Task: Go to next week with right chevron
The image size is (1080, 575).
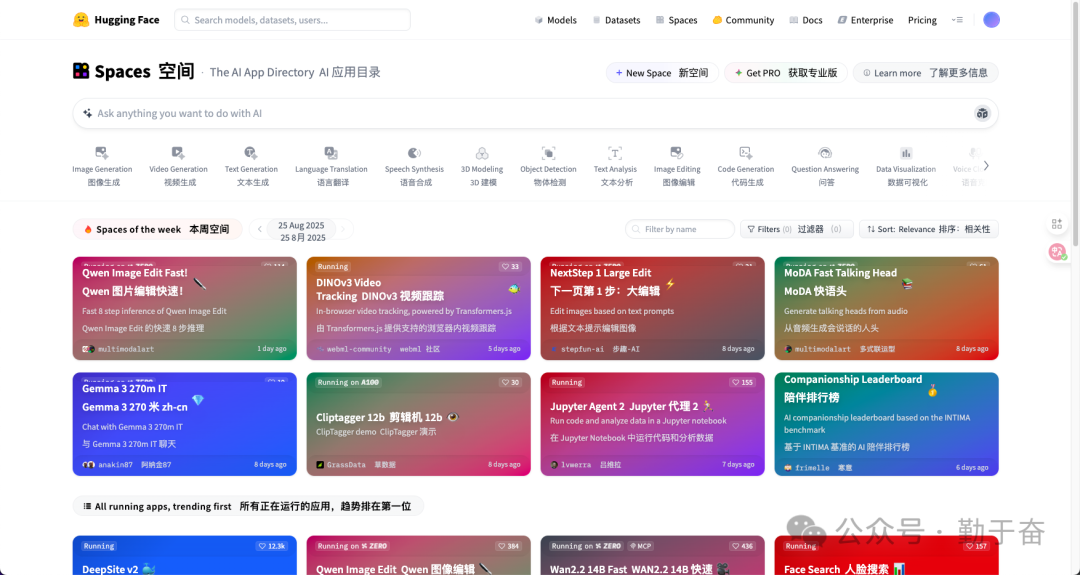Action: click(x=343, y=229)
